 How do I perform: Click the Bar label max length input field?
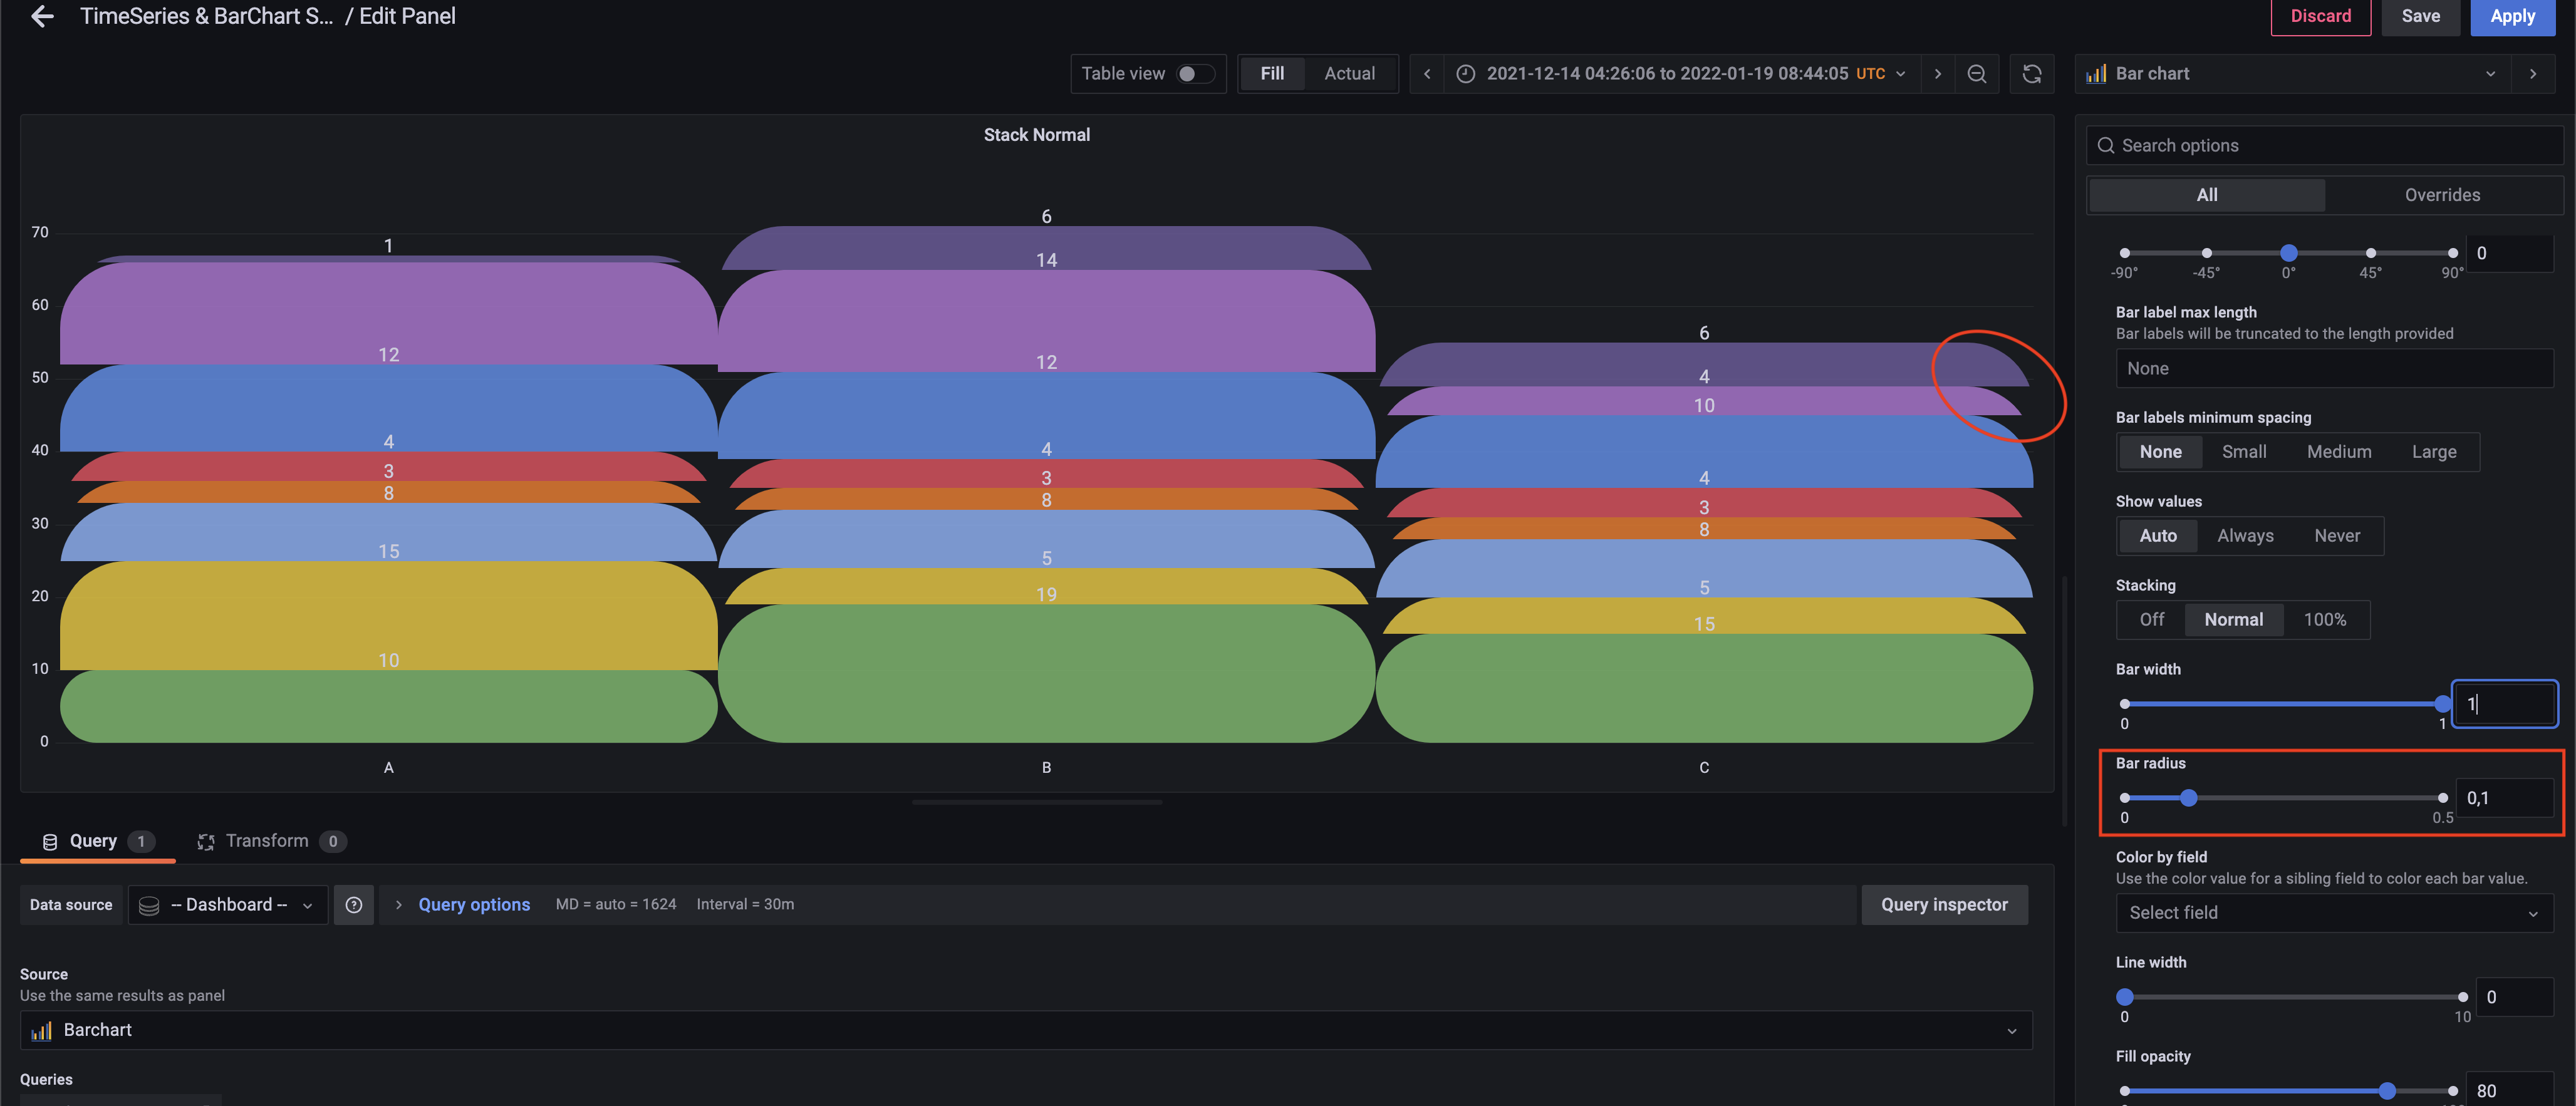[x=2334, y=368]
